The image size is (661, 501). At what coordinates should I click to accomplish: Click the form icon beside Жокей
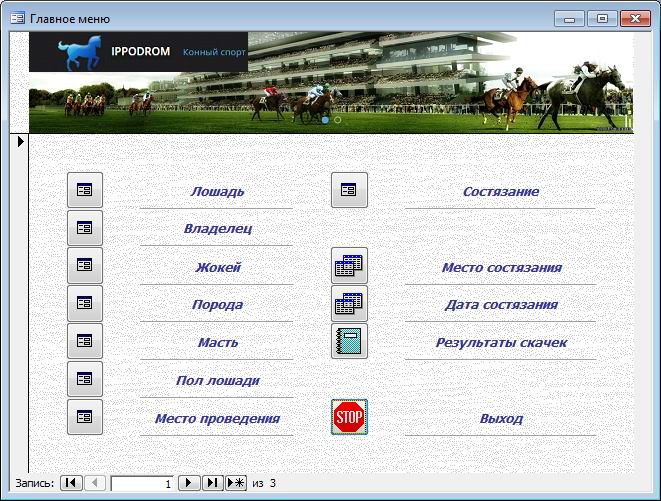85,265
